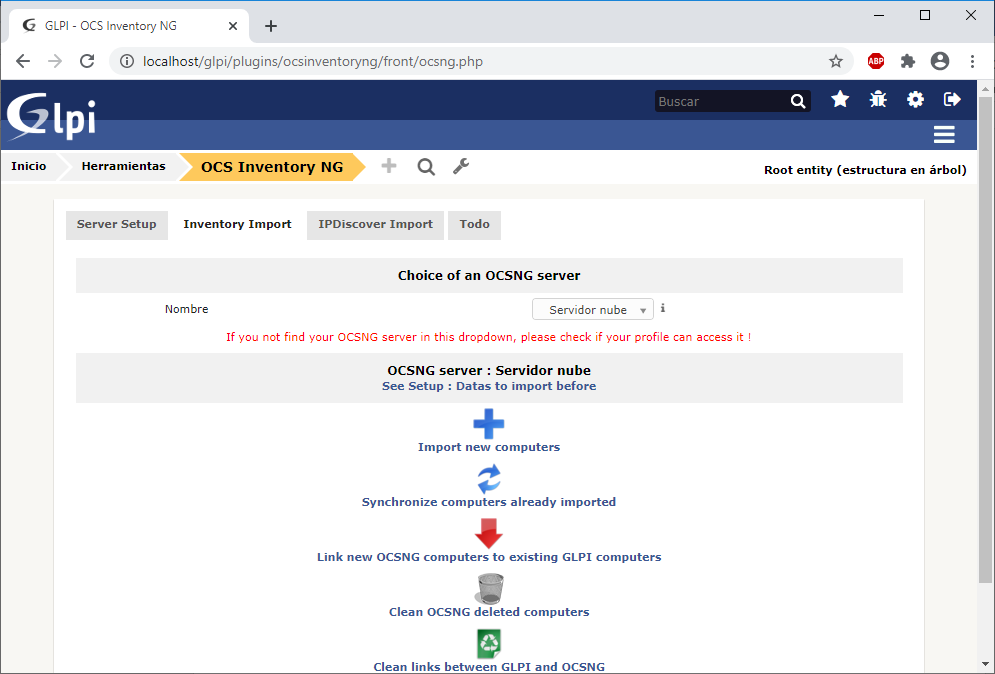Go to Inicio breadcrumb
995x674 pixels.
coord(29,166)
